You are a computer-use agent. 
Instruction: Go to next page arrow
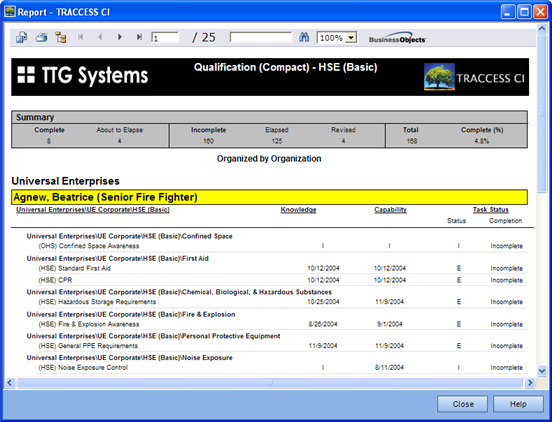pyautogui.click(x=120, y=37)
